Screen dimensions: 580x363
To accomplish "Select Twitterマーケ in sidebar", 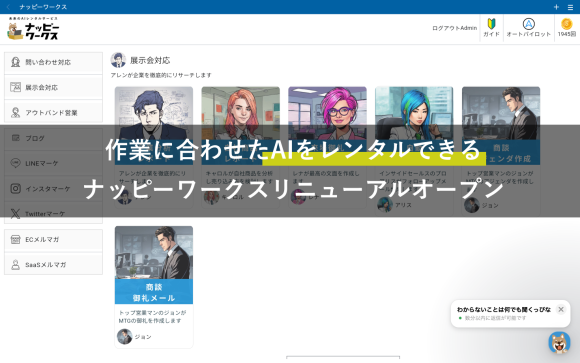I will tap(53, 214).
